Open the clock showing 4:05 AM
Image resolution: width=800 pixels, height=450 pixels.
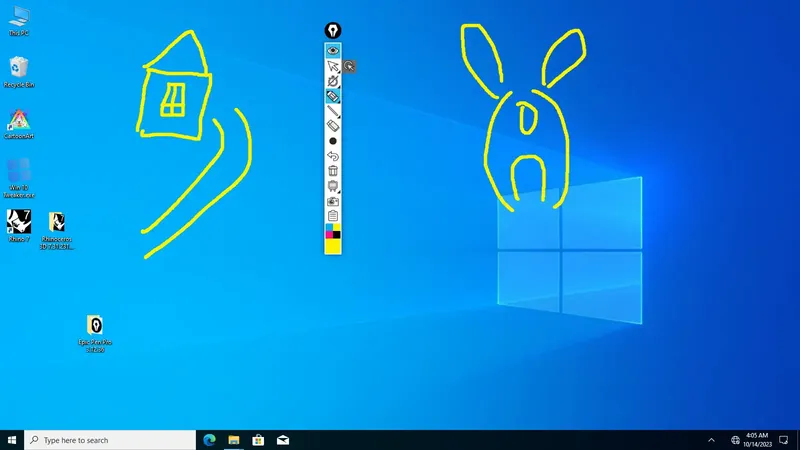coord(757,440)
